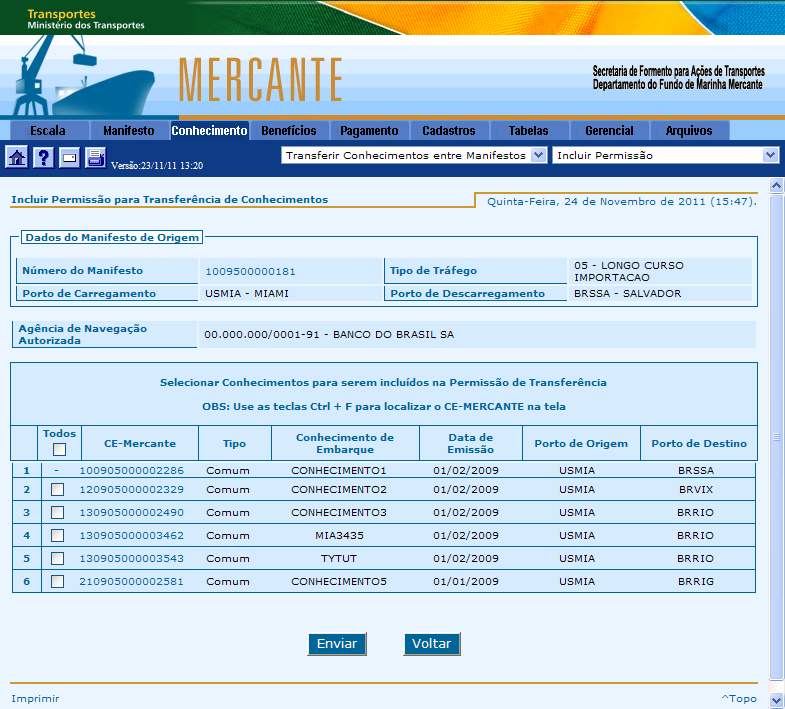Viewport: 785px width, 709px height.
Task: Go to the Escala tab
Action: click(x=48, y=131)
